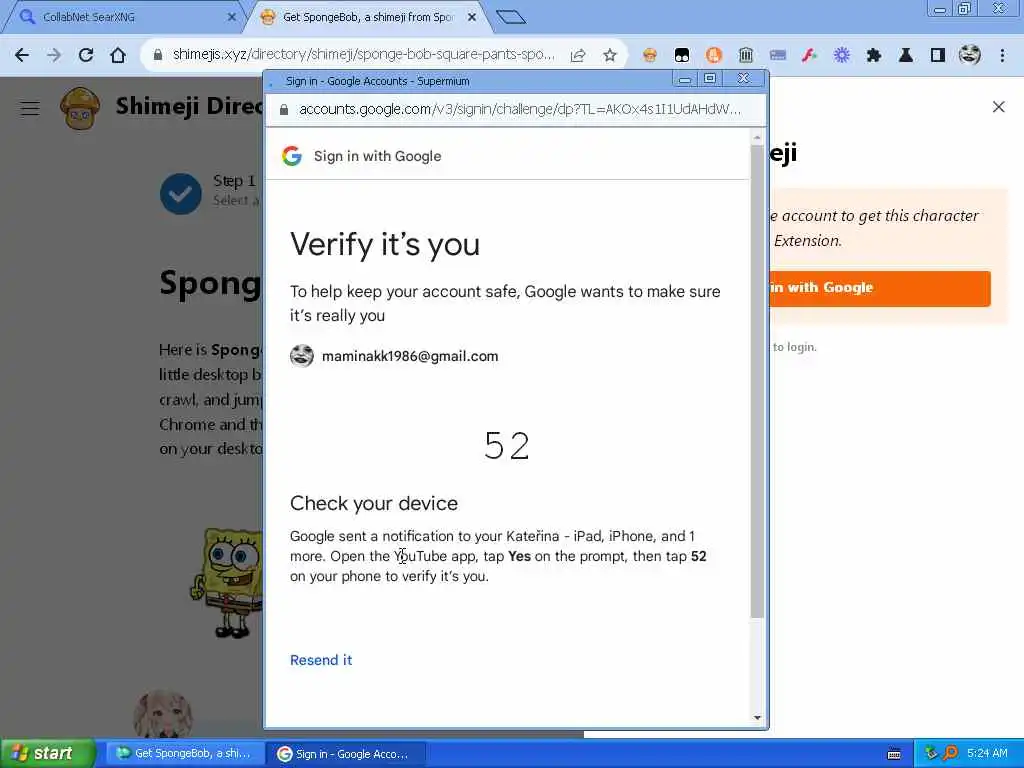1024x768 pixels.
Task: Click the round avatar below SpongeBob
Action: pos(163,714)
